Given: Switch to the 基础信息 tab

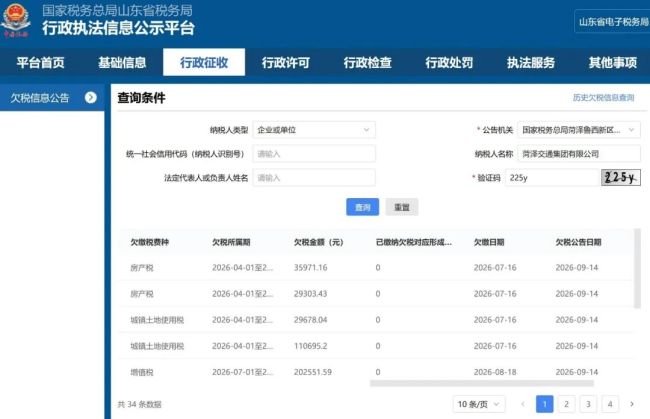Looking at the screenshot, I should point(122,63).
